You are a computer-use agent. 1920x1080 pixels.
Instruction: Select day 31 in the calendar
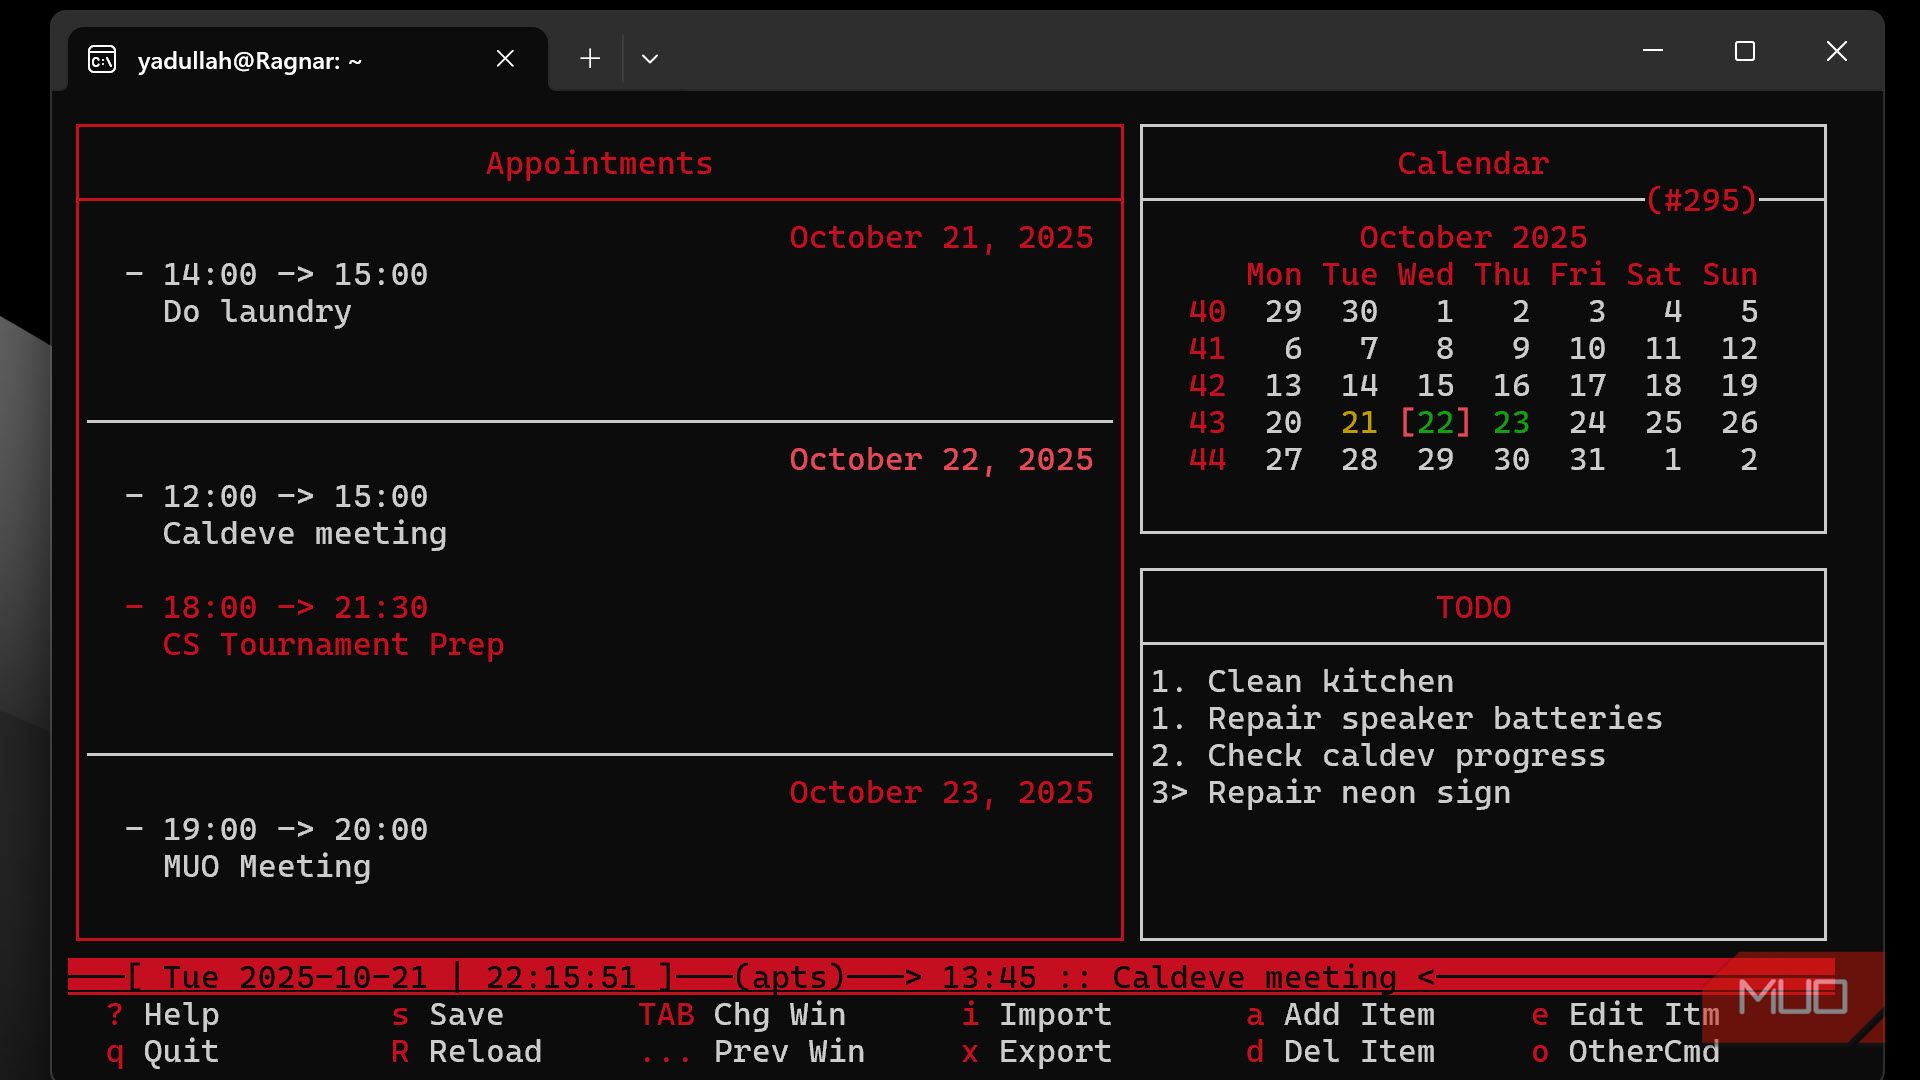click(1587, 460)
